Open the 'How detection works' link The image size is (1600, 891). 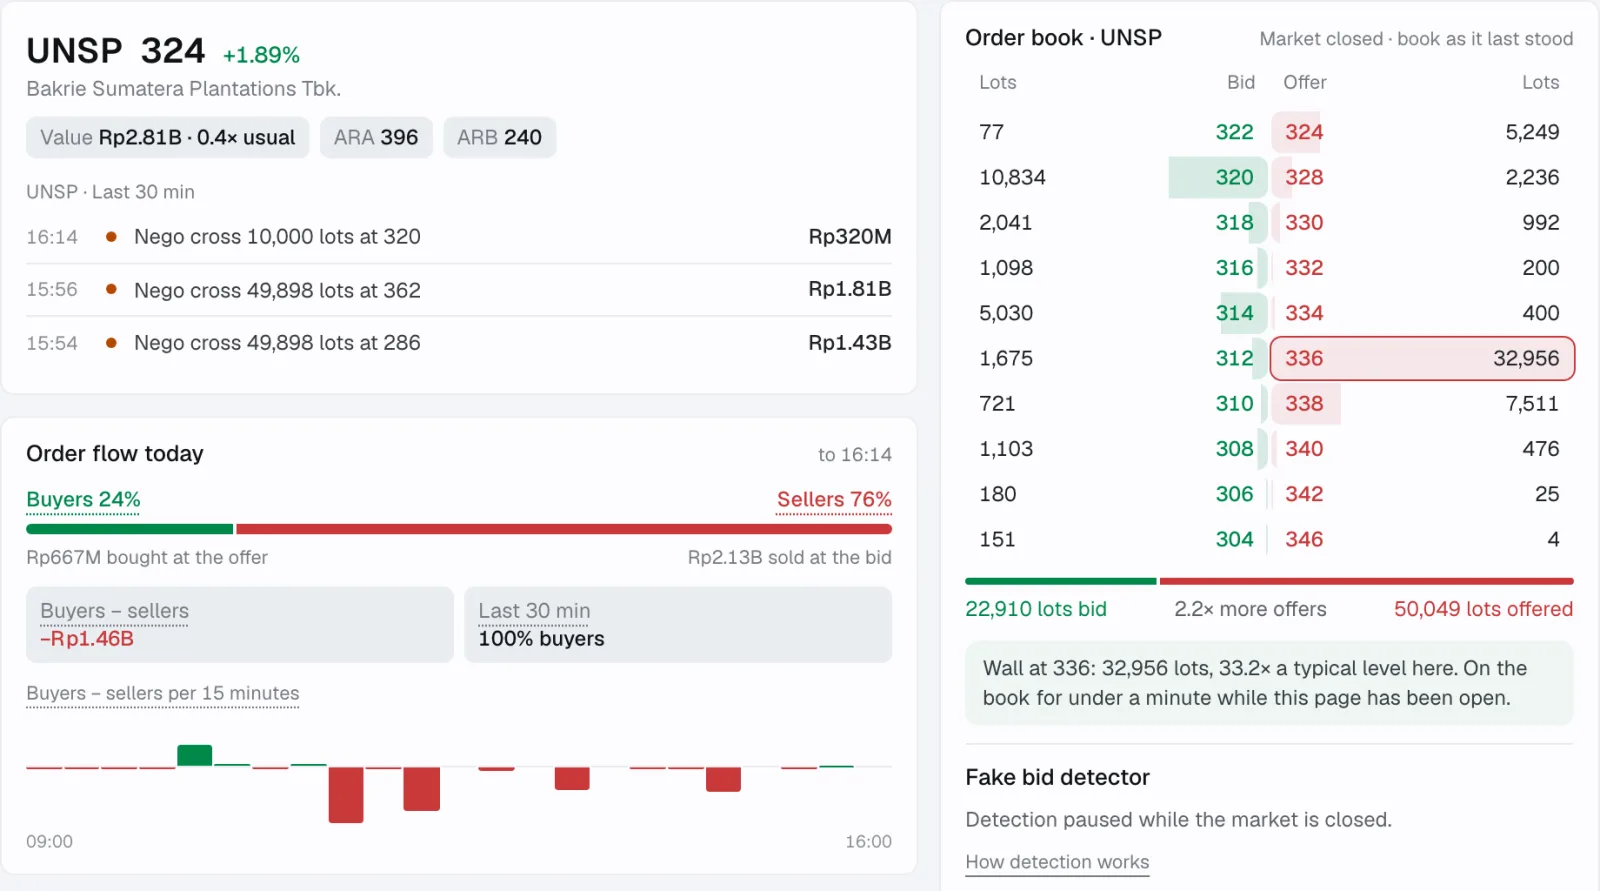pyautogui.click(x=1057, y=862)
